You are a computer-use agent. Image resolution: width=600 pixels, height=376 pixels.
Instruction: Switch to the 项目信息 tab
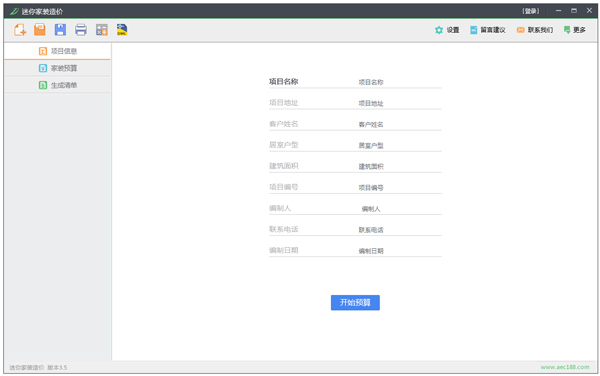click(57, 51)
